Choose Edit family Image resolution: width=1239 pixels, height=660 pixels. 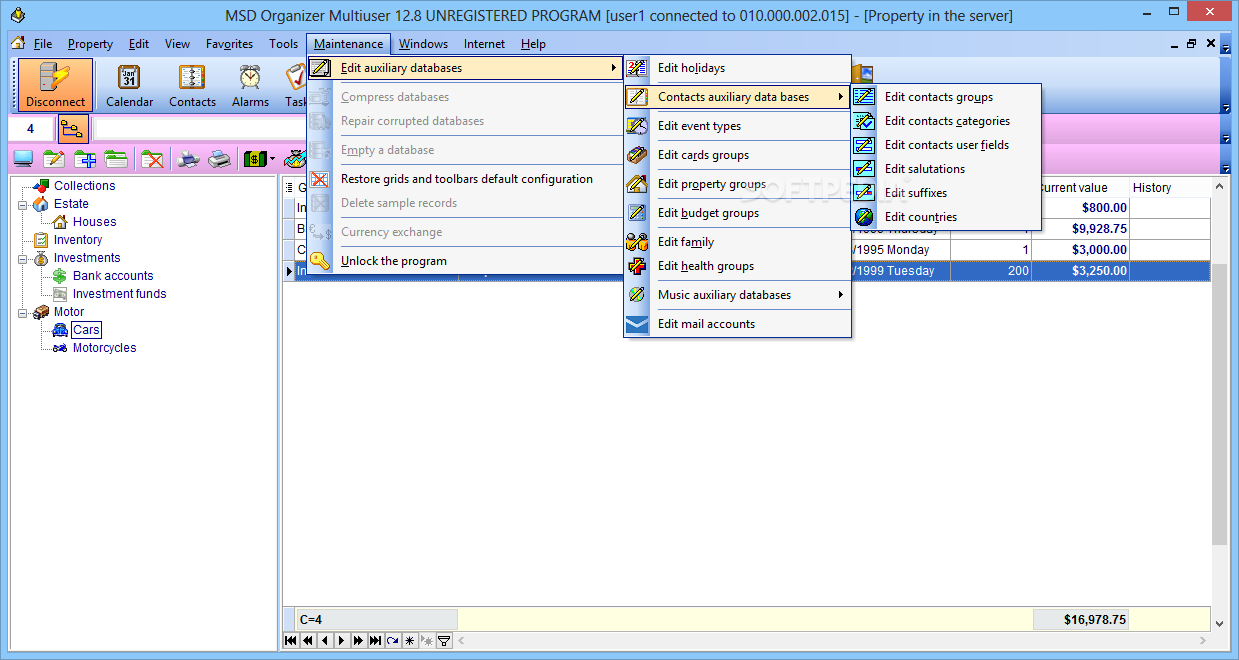pos(737,242)
